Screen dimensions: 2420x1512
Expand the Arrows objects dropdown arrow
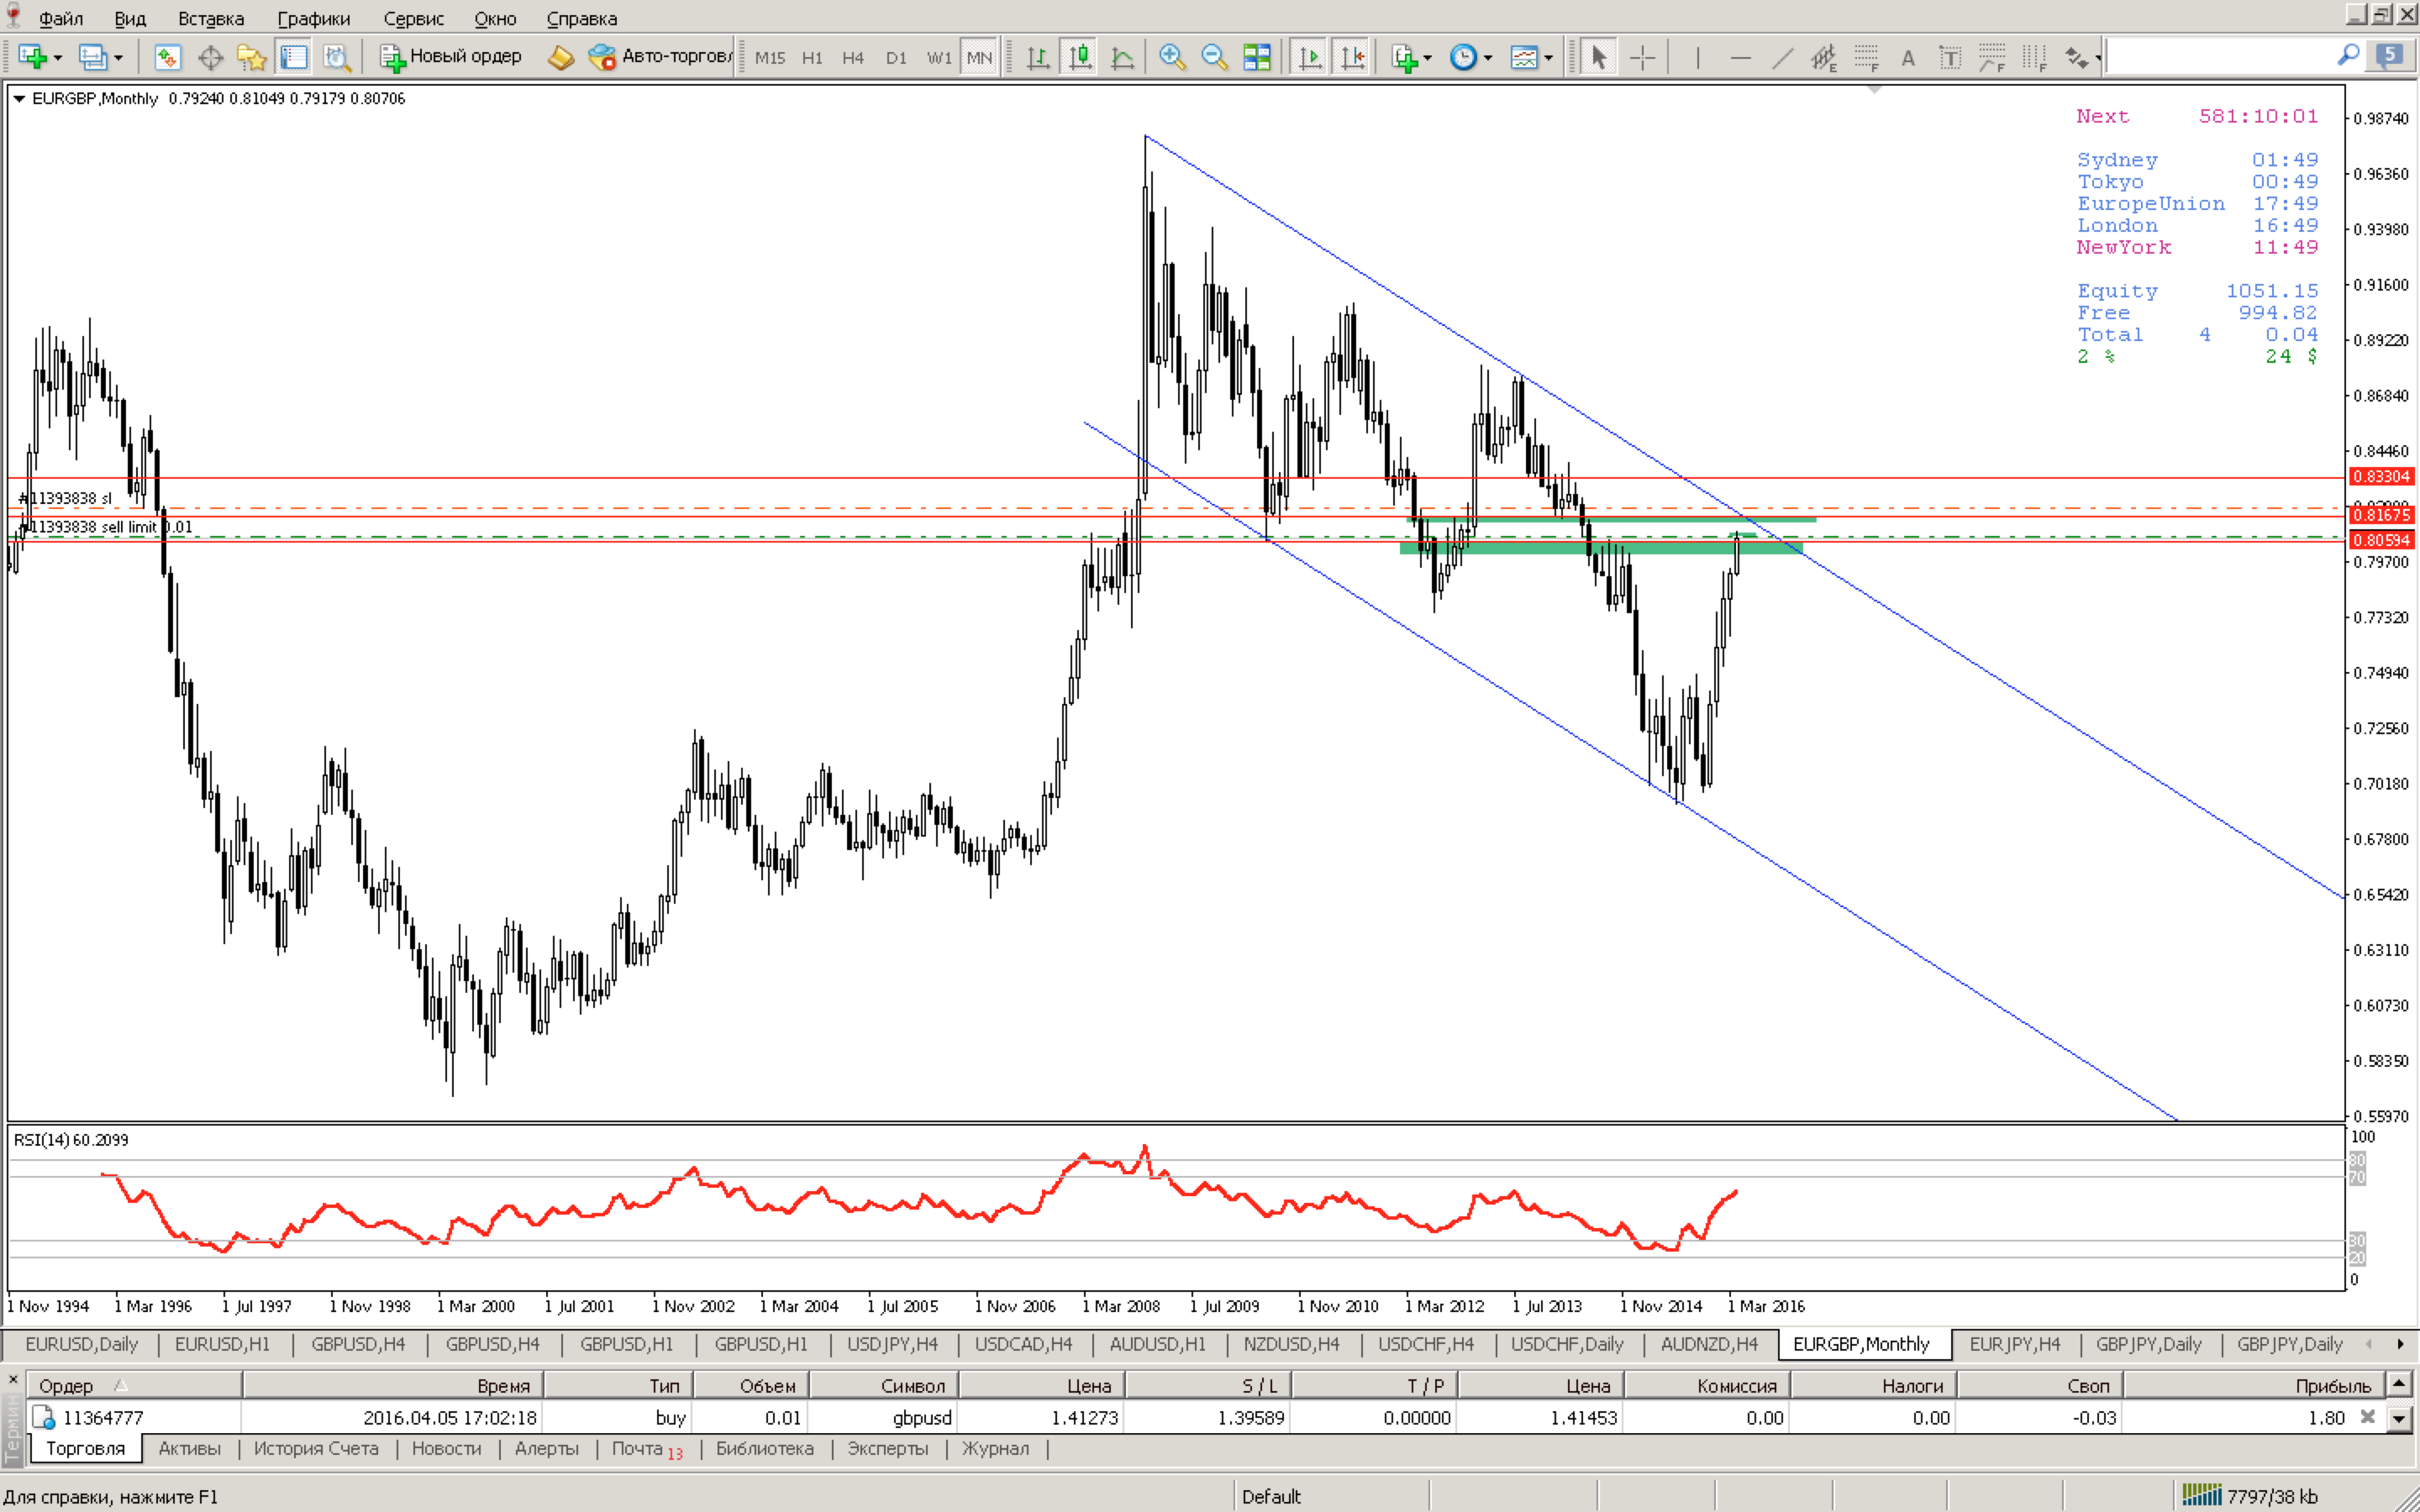point(2098,58)
